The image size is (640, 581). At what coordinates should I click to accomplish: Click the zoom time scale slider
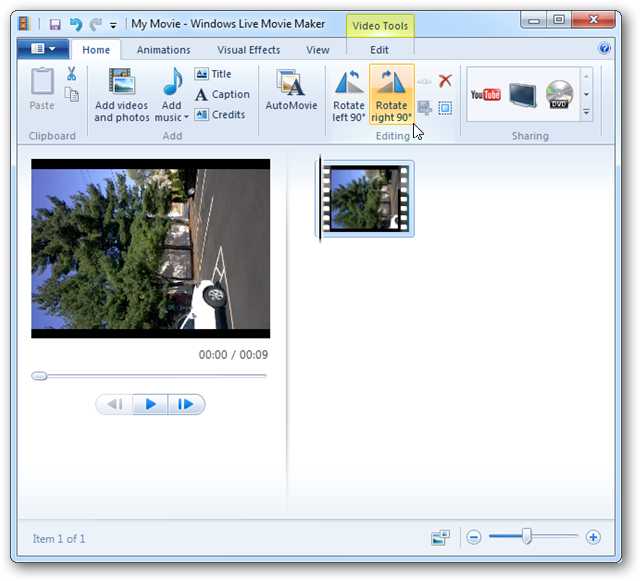(526, 538)
